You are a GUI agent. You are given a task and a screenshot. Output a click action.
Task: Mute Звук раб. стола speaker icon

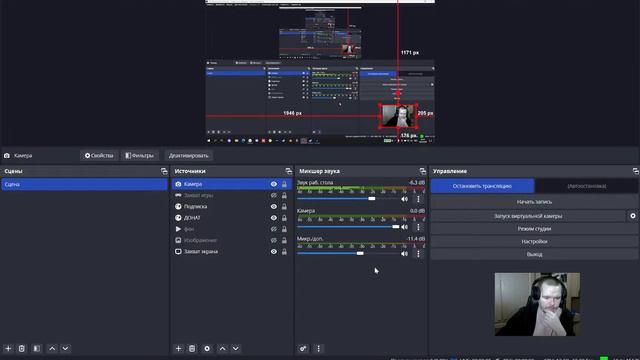404,199
